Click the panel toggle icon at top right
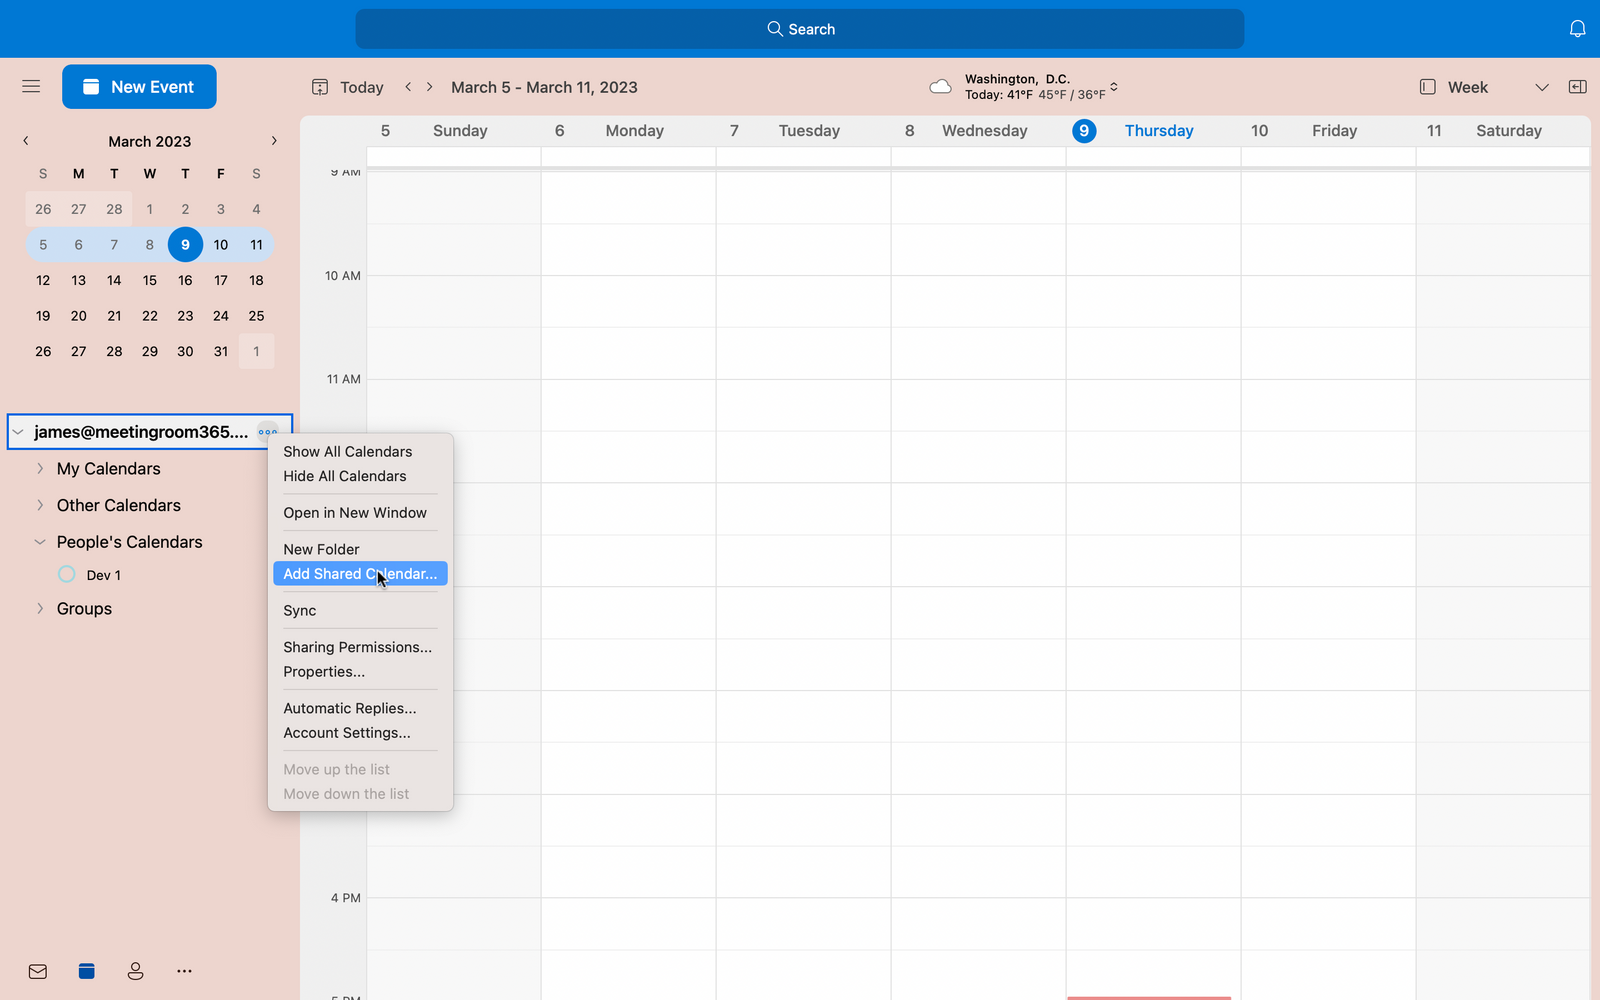 point(1577,87)
